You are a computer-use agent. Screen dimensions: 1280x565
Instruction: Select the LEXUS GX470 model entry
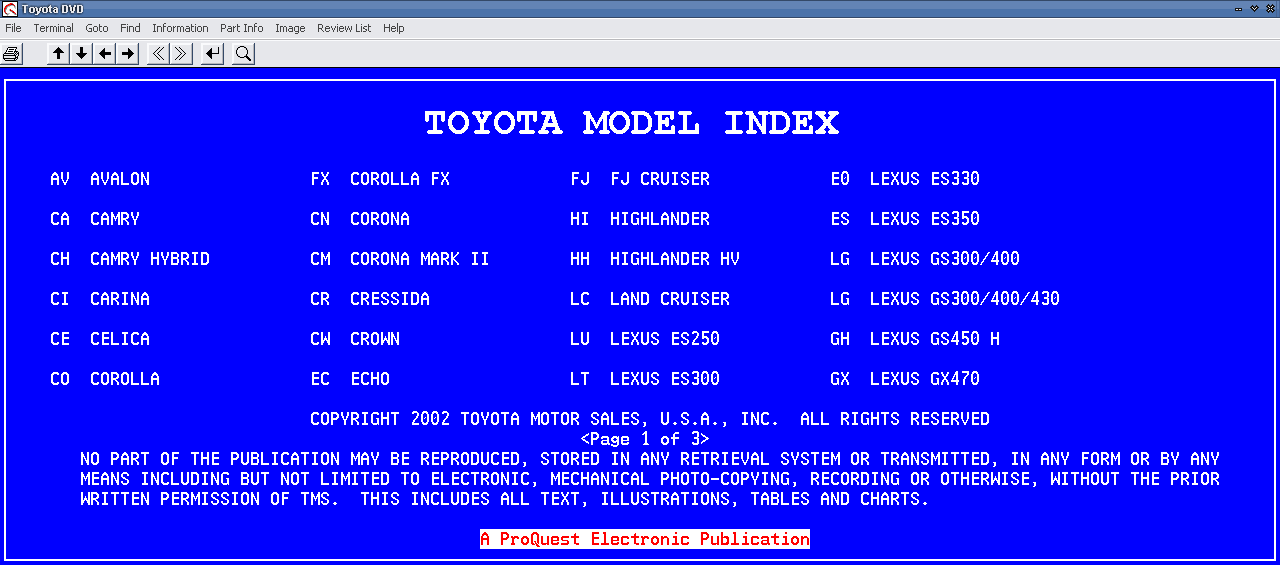pyautogui.click(x=905, y=379)
